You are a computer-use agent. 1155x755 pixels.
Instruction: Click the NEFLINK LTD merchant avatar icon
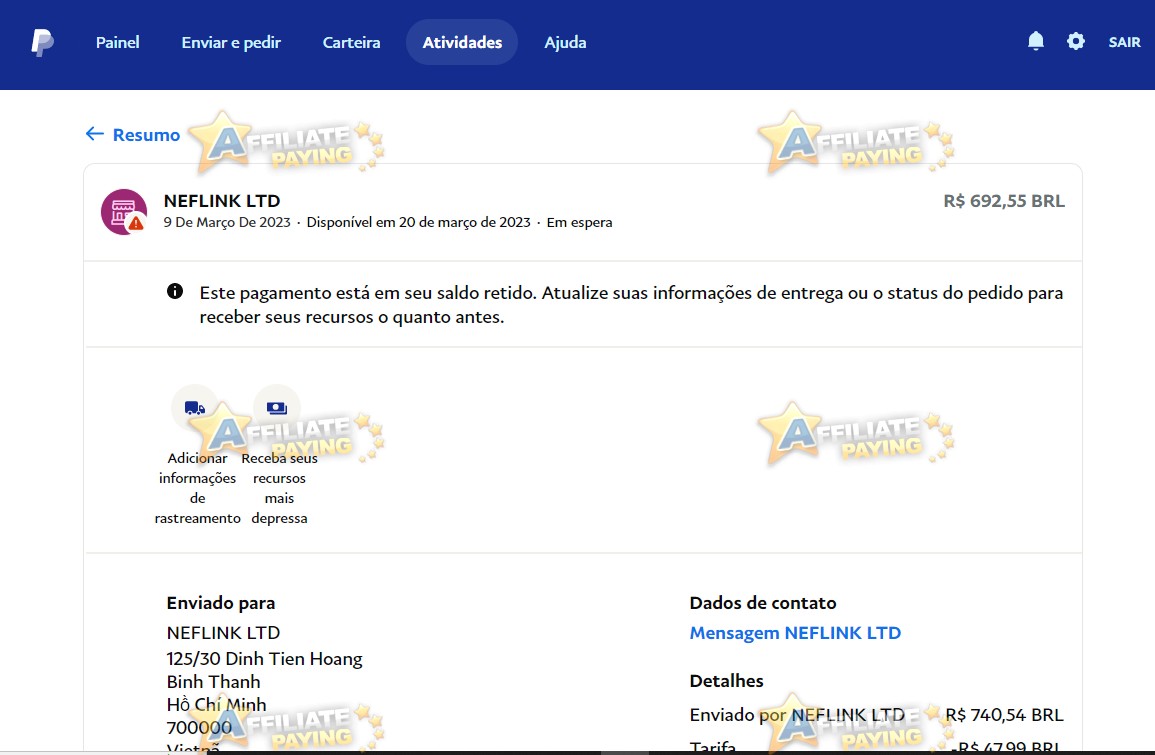click(x=124, y=212)
